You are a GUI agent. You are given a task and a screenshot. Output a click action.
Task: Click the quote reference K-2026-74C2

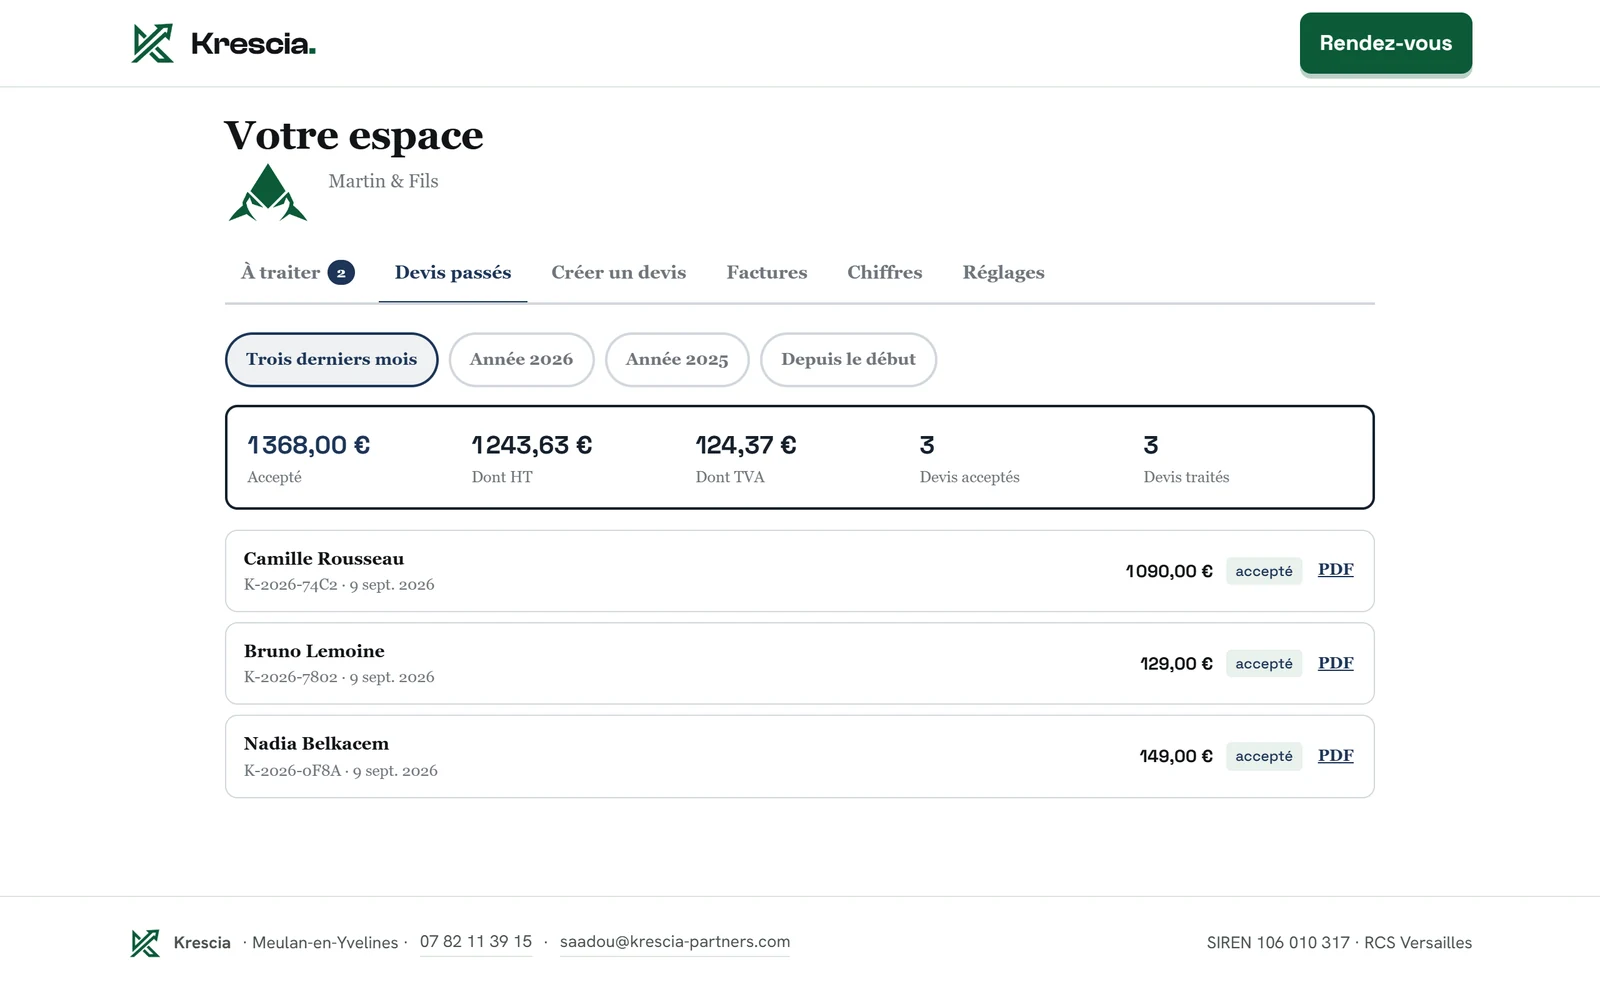click(291, 585)
